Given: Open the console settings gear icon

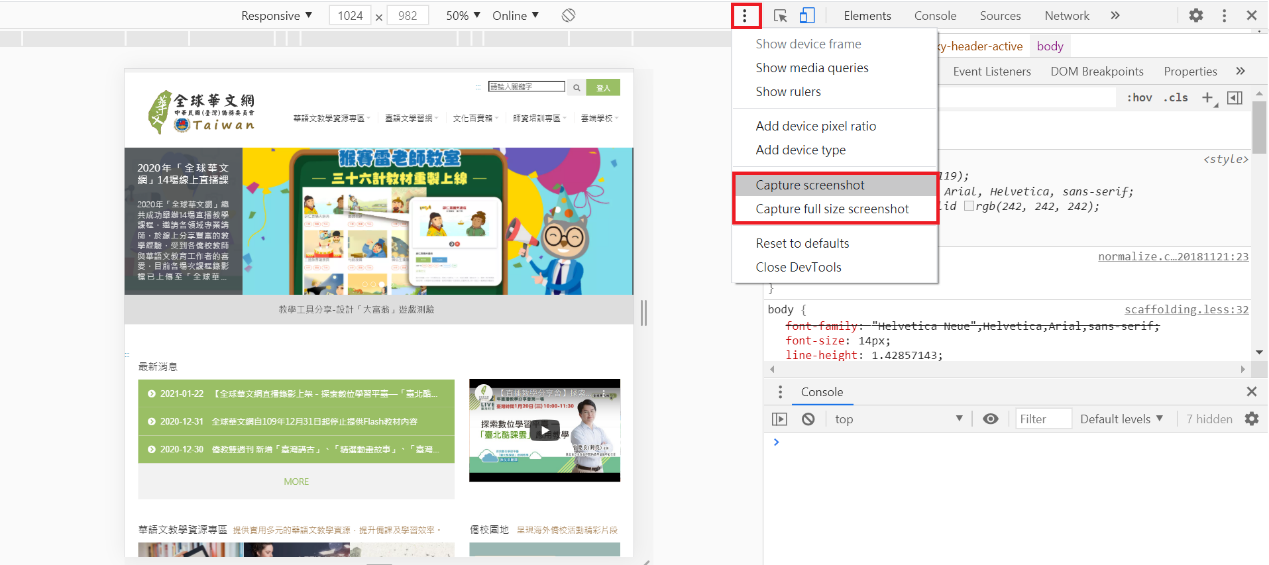Looking at the screenshot, I should click(1251, 419).
